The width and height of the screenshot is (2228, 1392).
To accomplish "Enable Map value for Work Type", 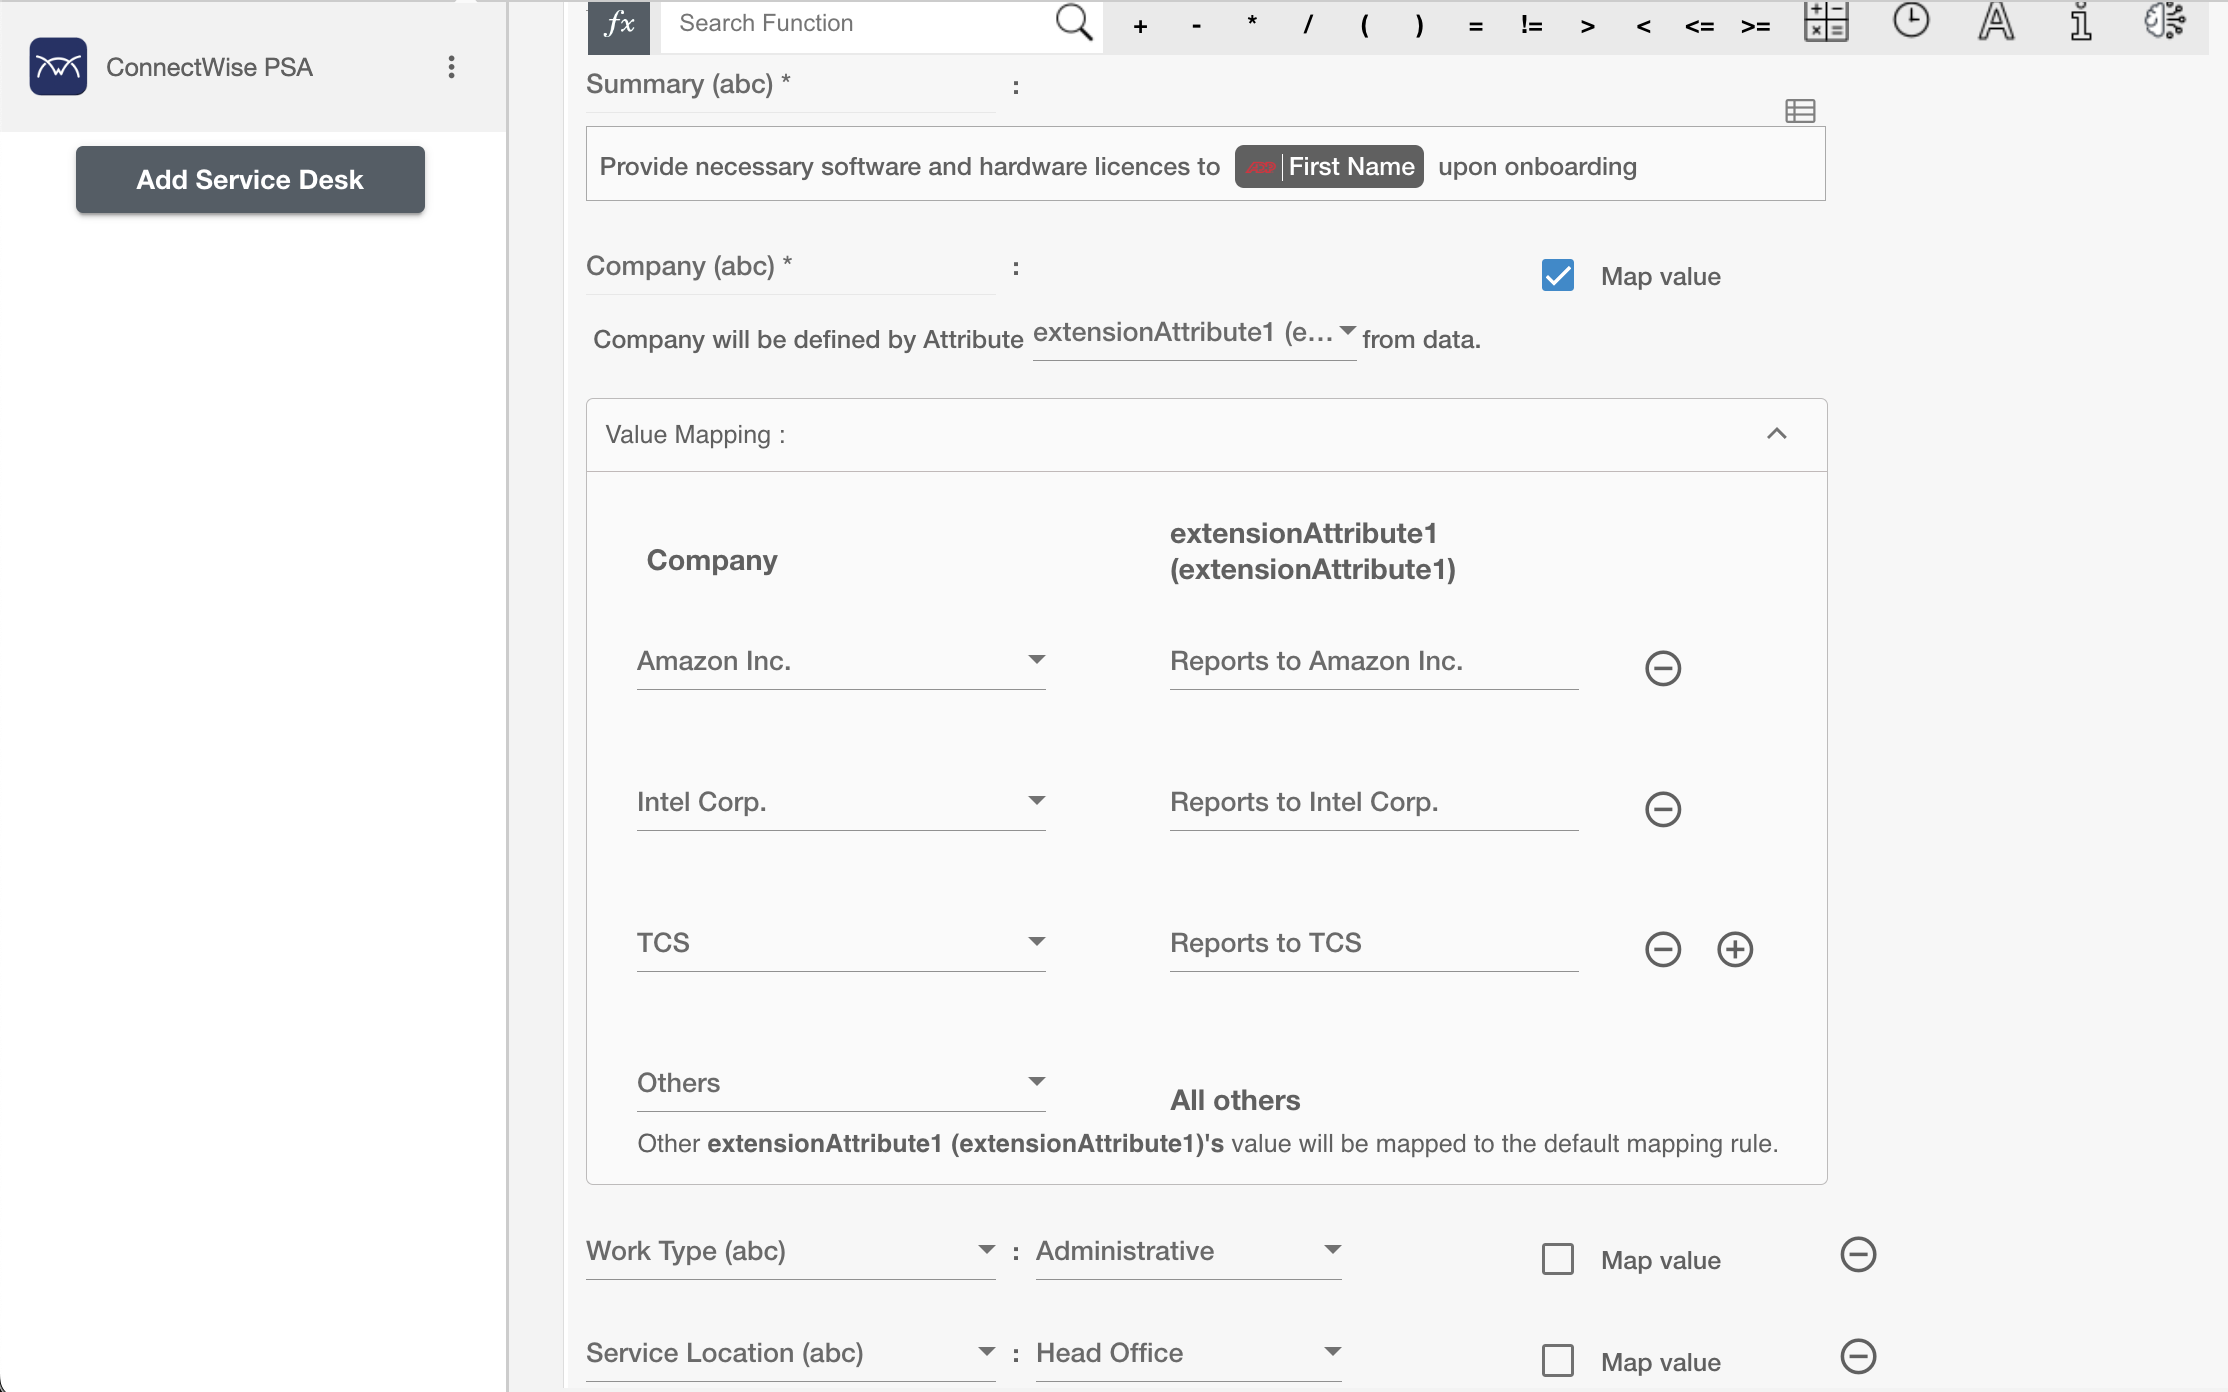I will 1558,1259.
